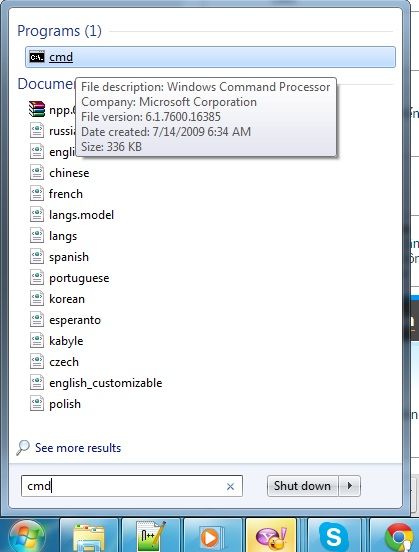Launch Notepad++ from the taskbar
This screenshot has height=552, width=419.
(151, 537)
